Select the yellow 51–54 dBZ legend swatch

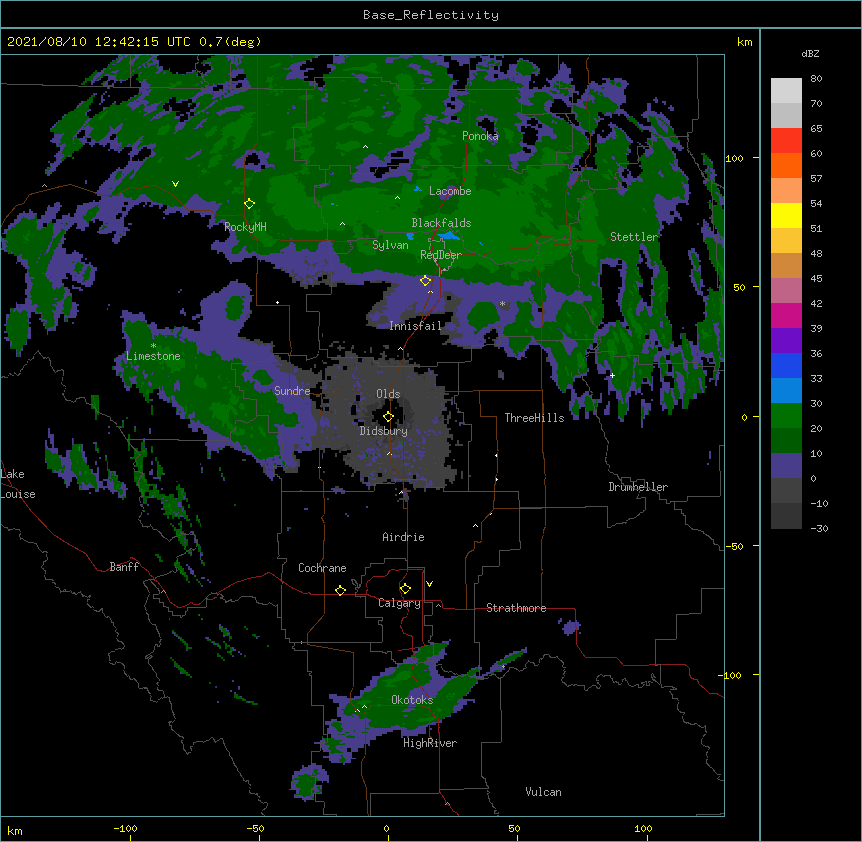click(x=786, y=215)
